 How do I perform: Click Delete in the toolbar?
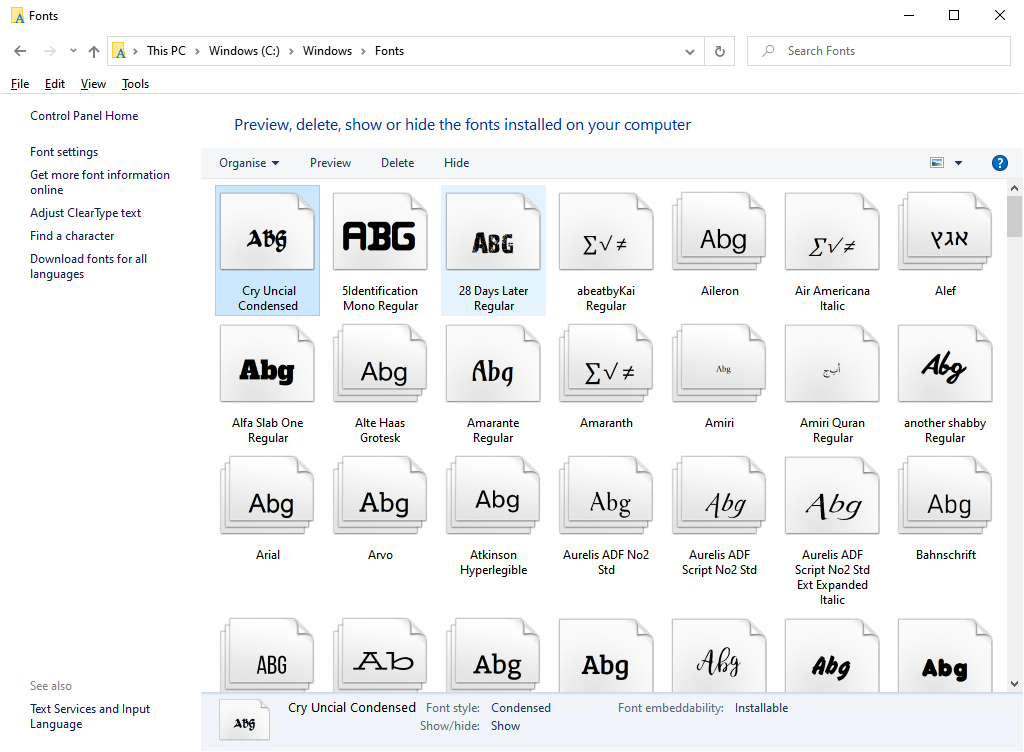tap(397, 163)
